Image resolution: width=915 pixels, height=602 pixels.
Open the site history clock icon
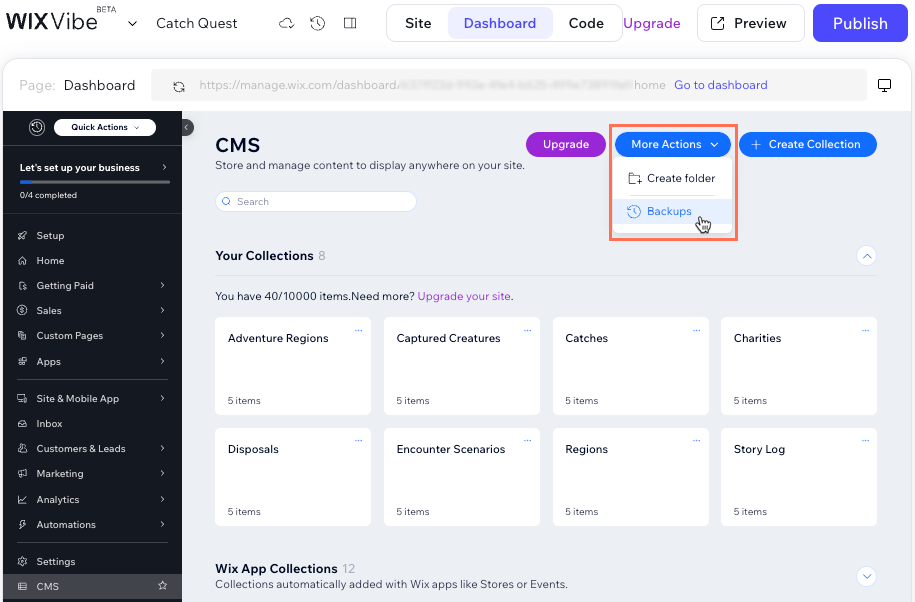tap(317, 23)
